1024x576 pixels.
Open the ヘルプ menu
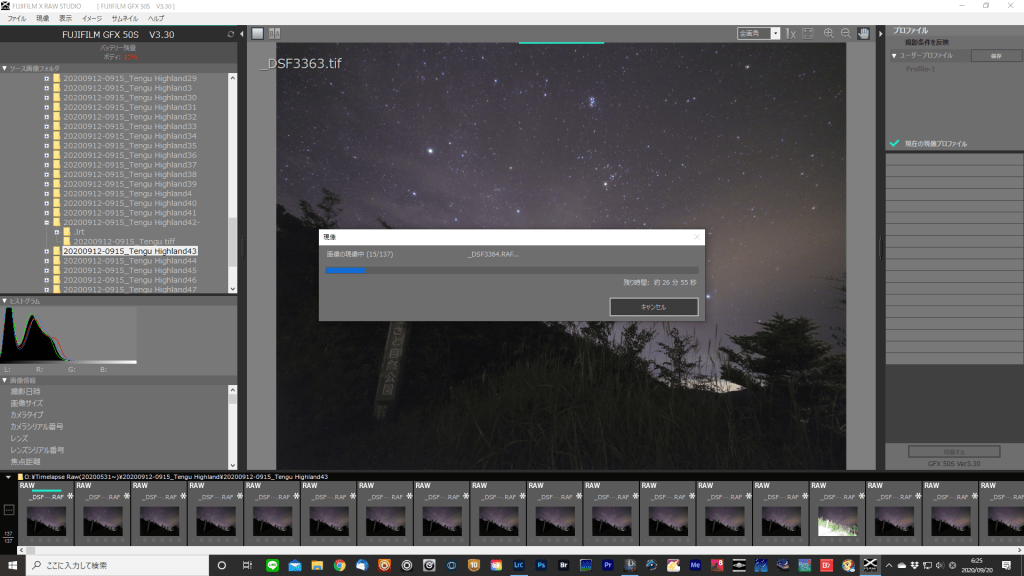156,18
